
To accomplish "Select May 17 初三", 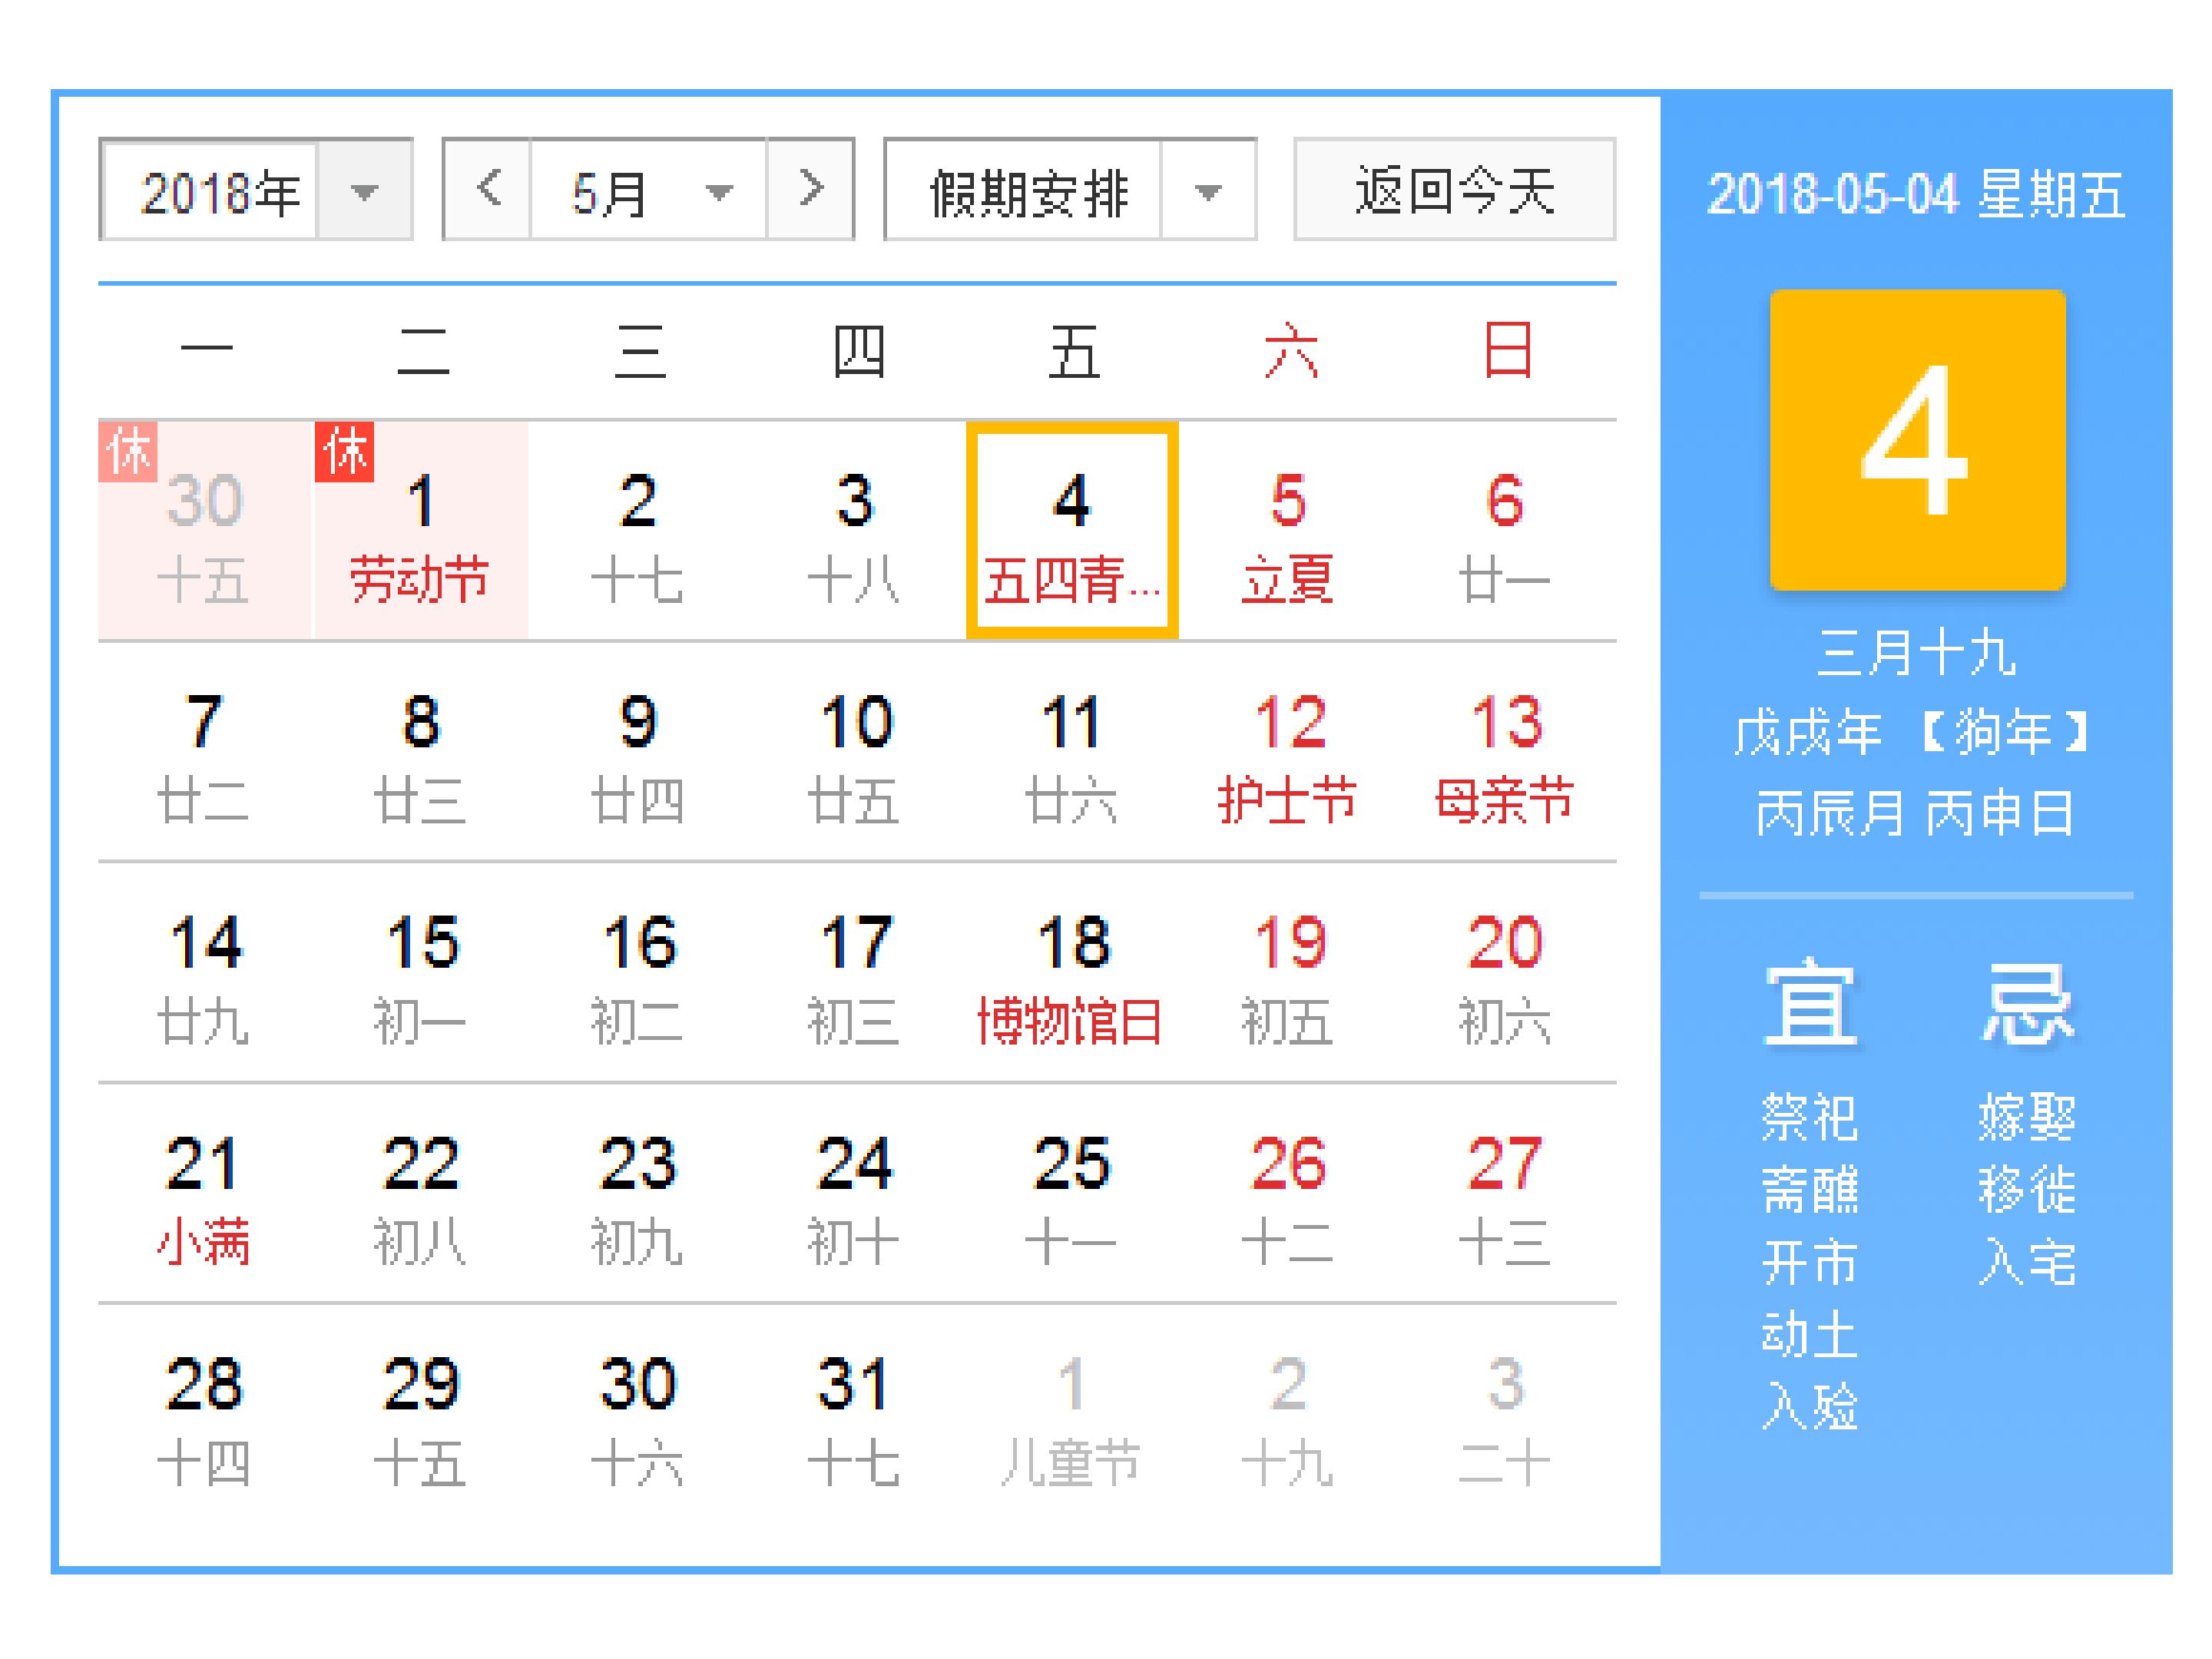I will pyautogui.click(x=855, y=973).
